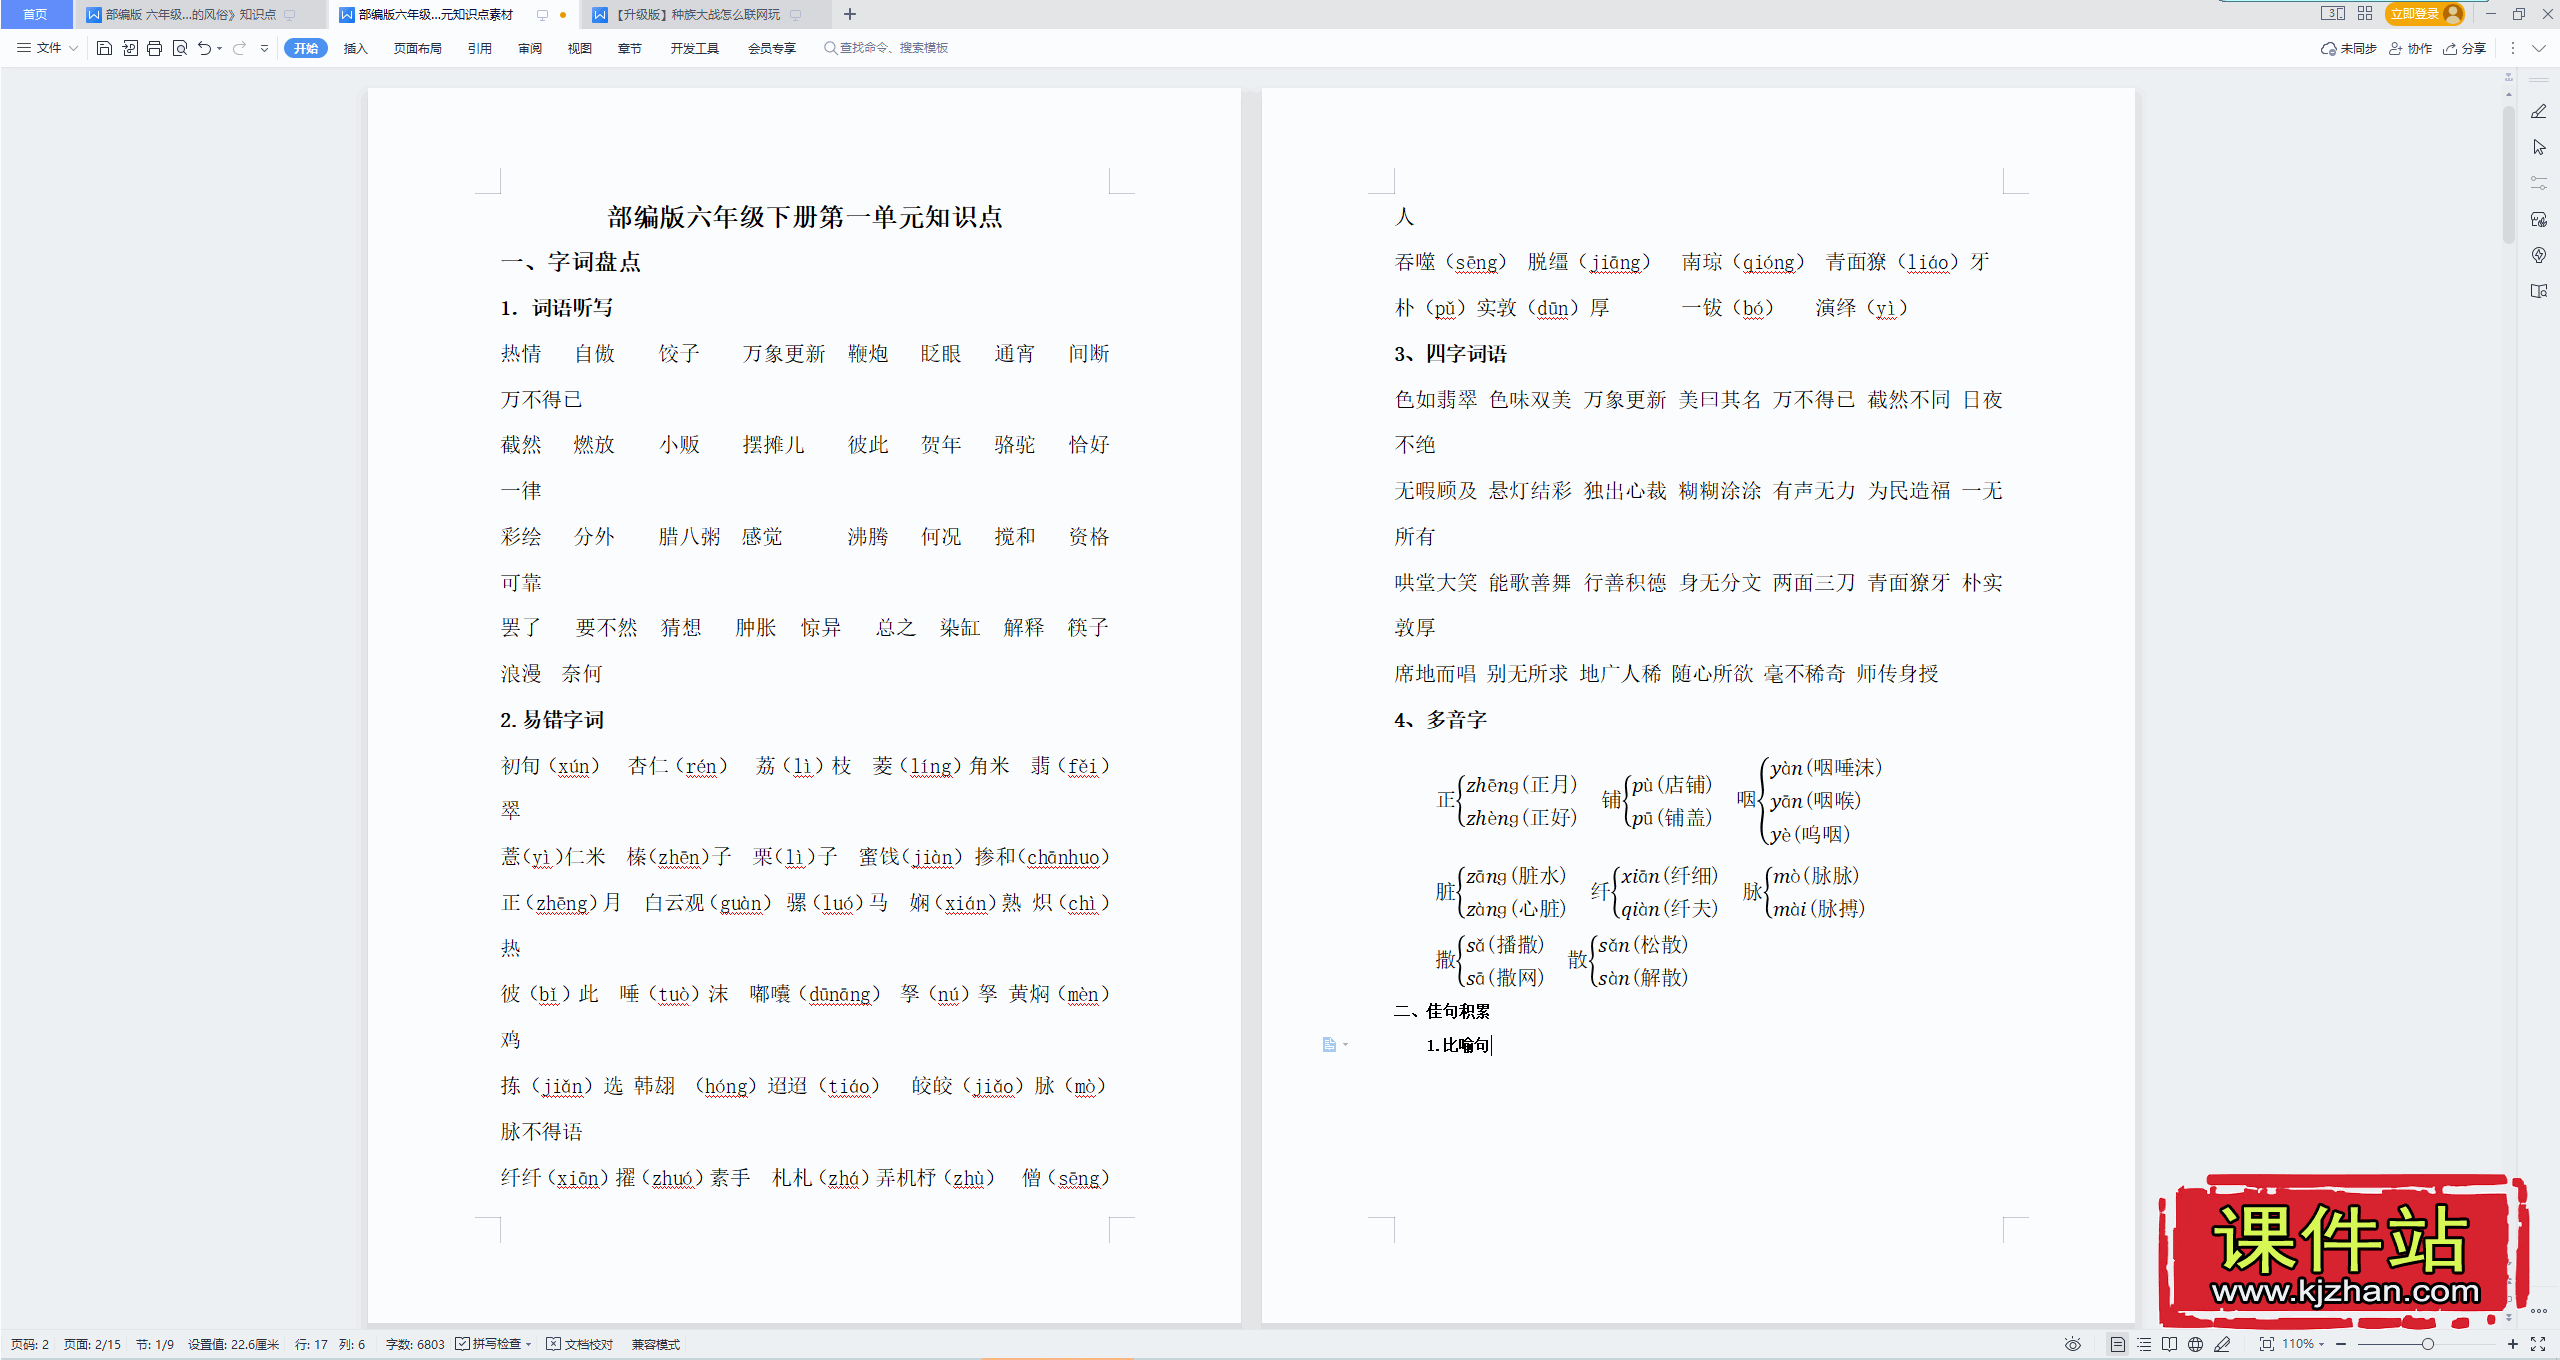This screenshot has width=2560, height=1360.
Task: Click the fit page zoom icon
Action: tap(2267, 1344)
